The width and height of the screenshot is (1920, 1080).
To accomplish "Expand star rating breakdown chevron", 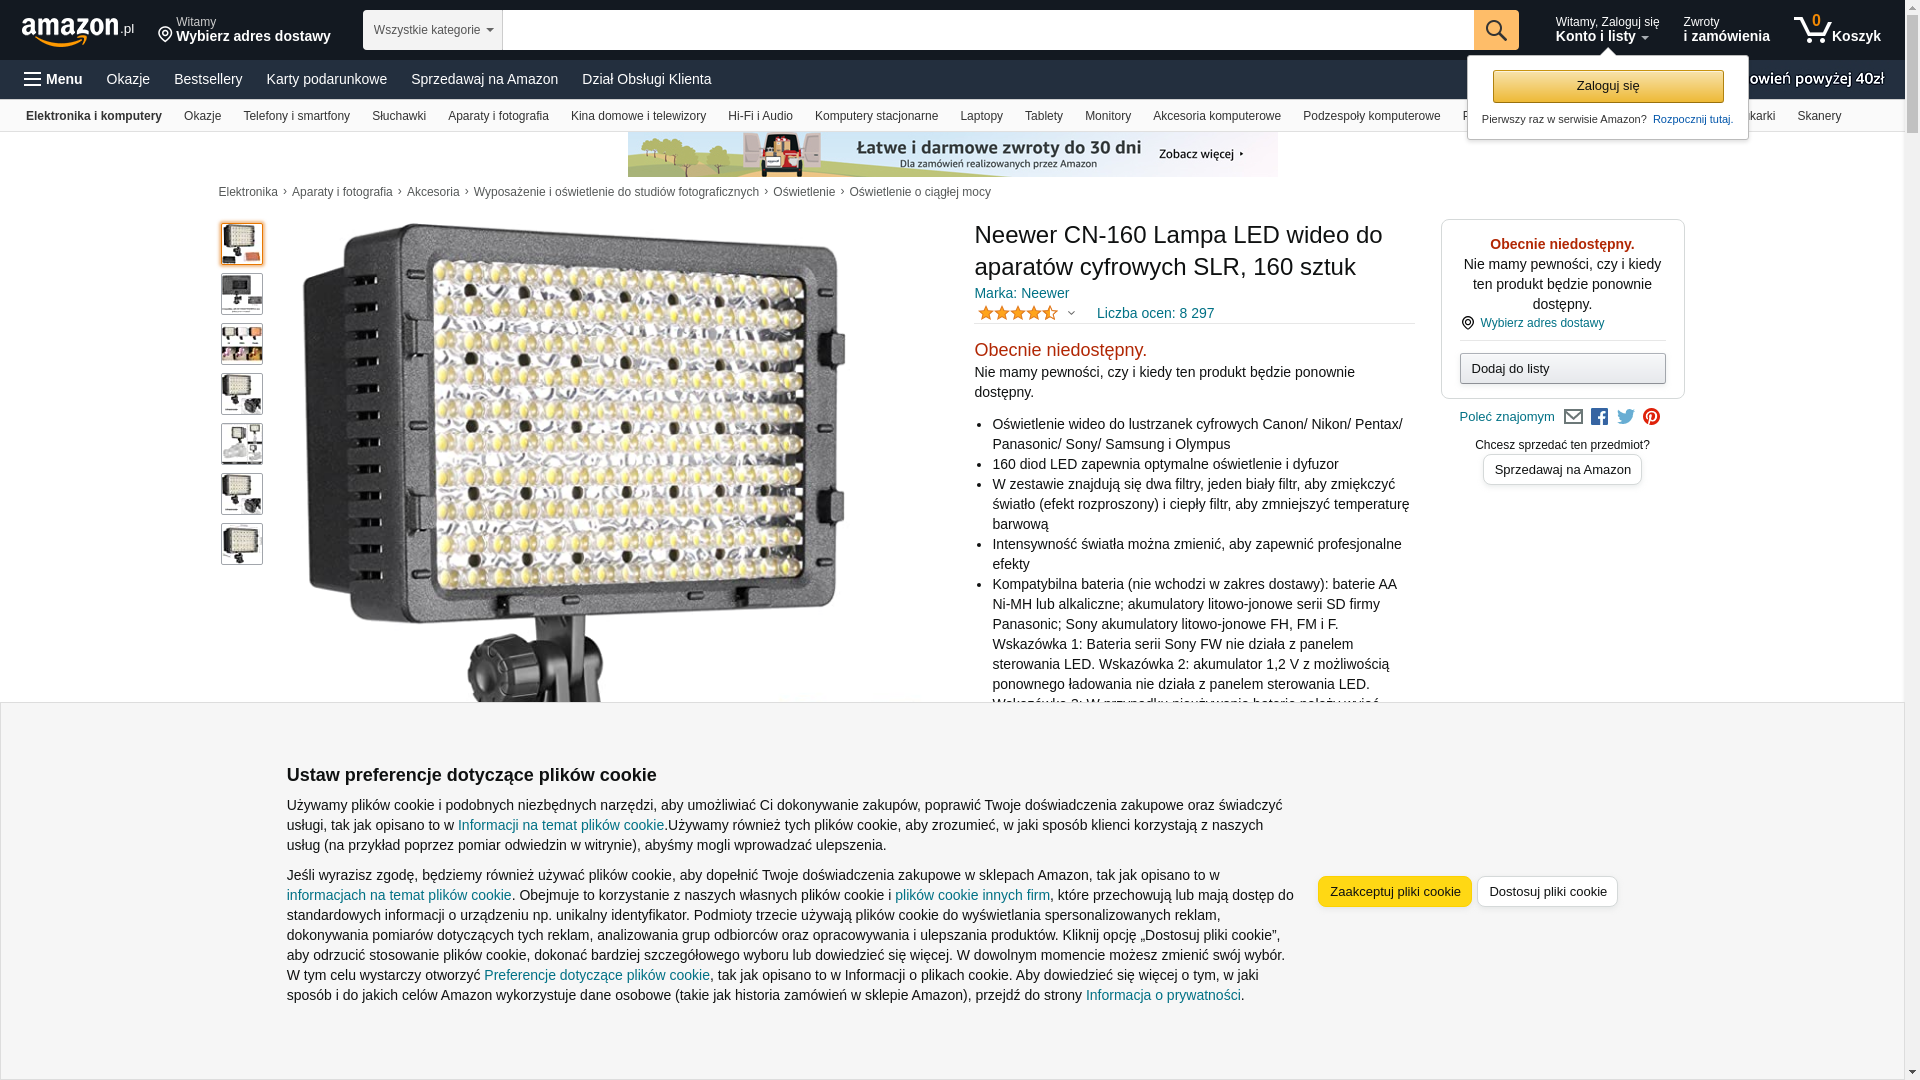I will pos(1071,314).
